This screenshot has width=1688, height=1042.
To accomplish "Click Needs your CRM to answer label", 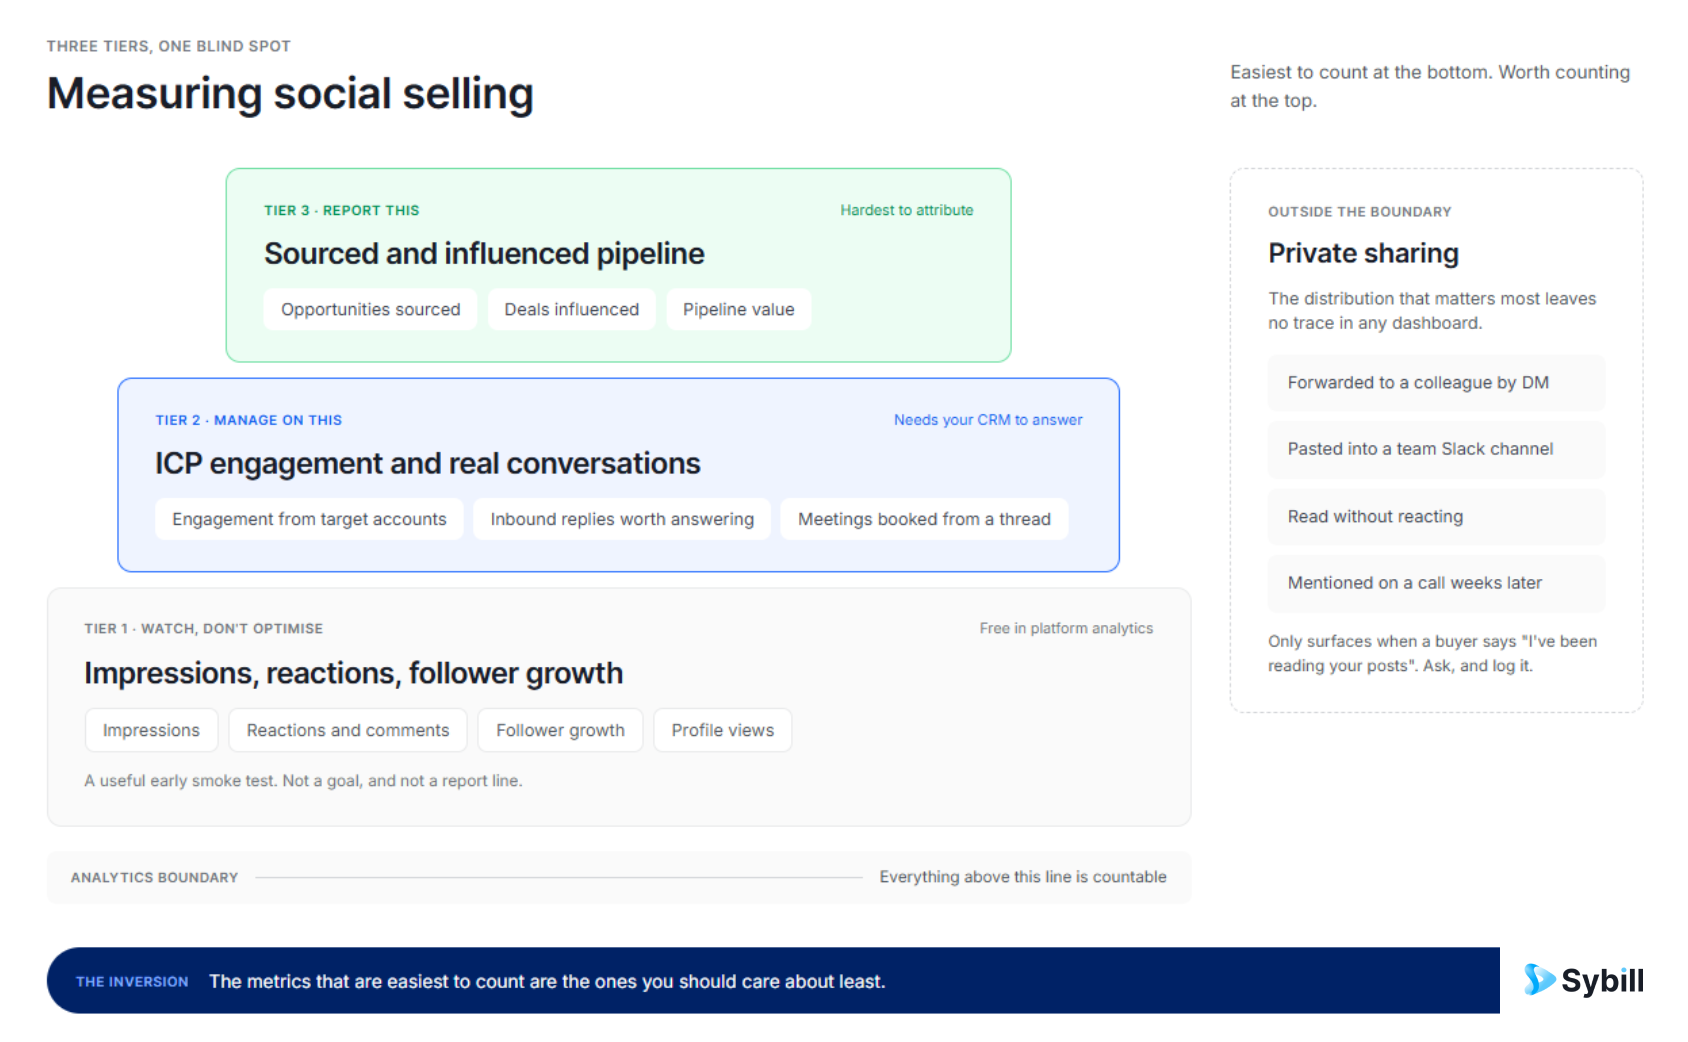I will click(988, 420).
